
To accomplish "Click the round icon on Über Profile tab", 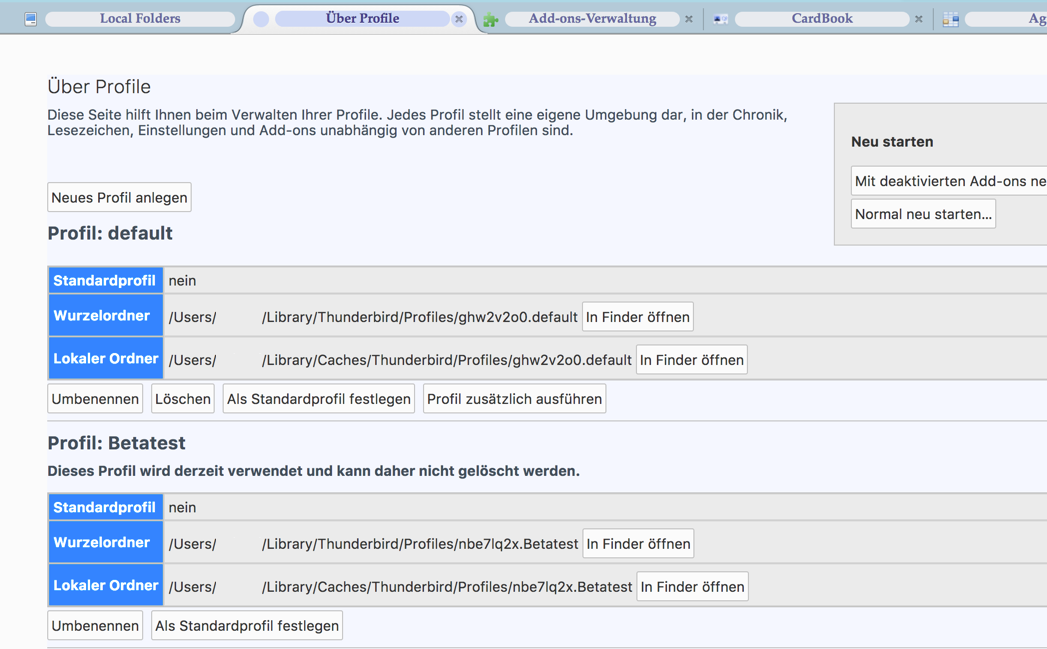I will (261, 19).
